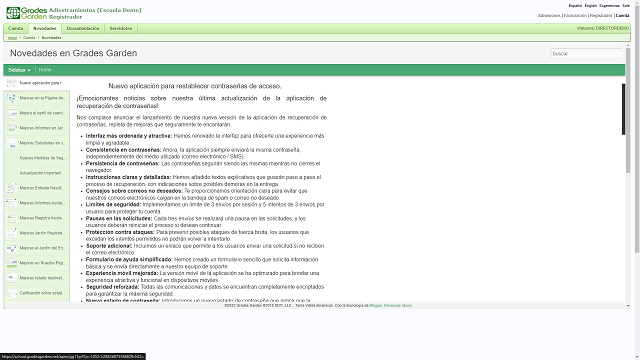Click the Denunciar abuso footer link
Image resolution: width=640 pixels, height=360 pixels.
click(398, 305)
